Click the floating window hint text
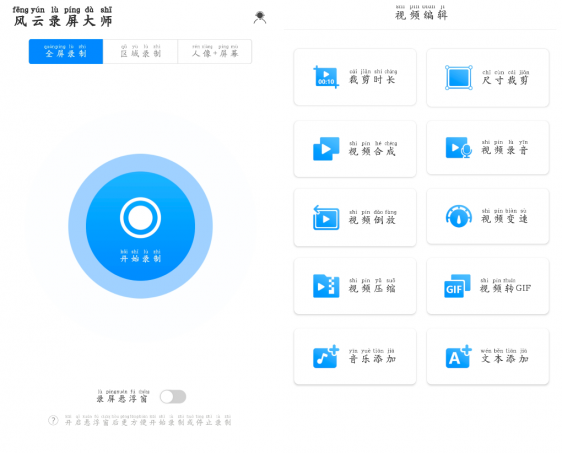 pyautogui.click(x=148, y=420)
